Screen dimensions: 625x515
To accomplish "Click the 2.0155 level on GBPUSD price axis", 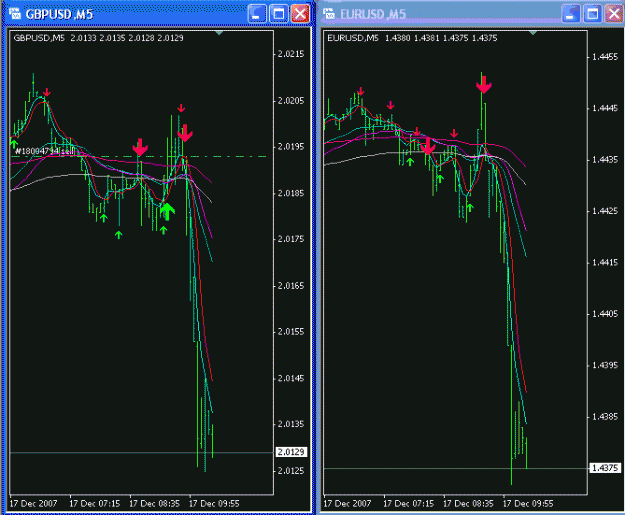I will pos(291,332).
